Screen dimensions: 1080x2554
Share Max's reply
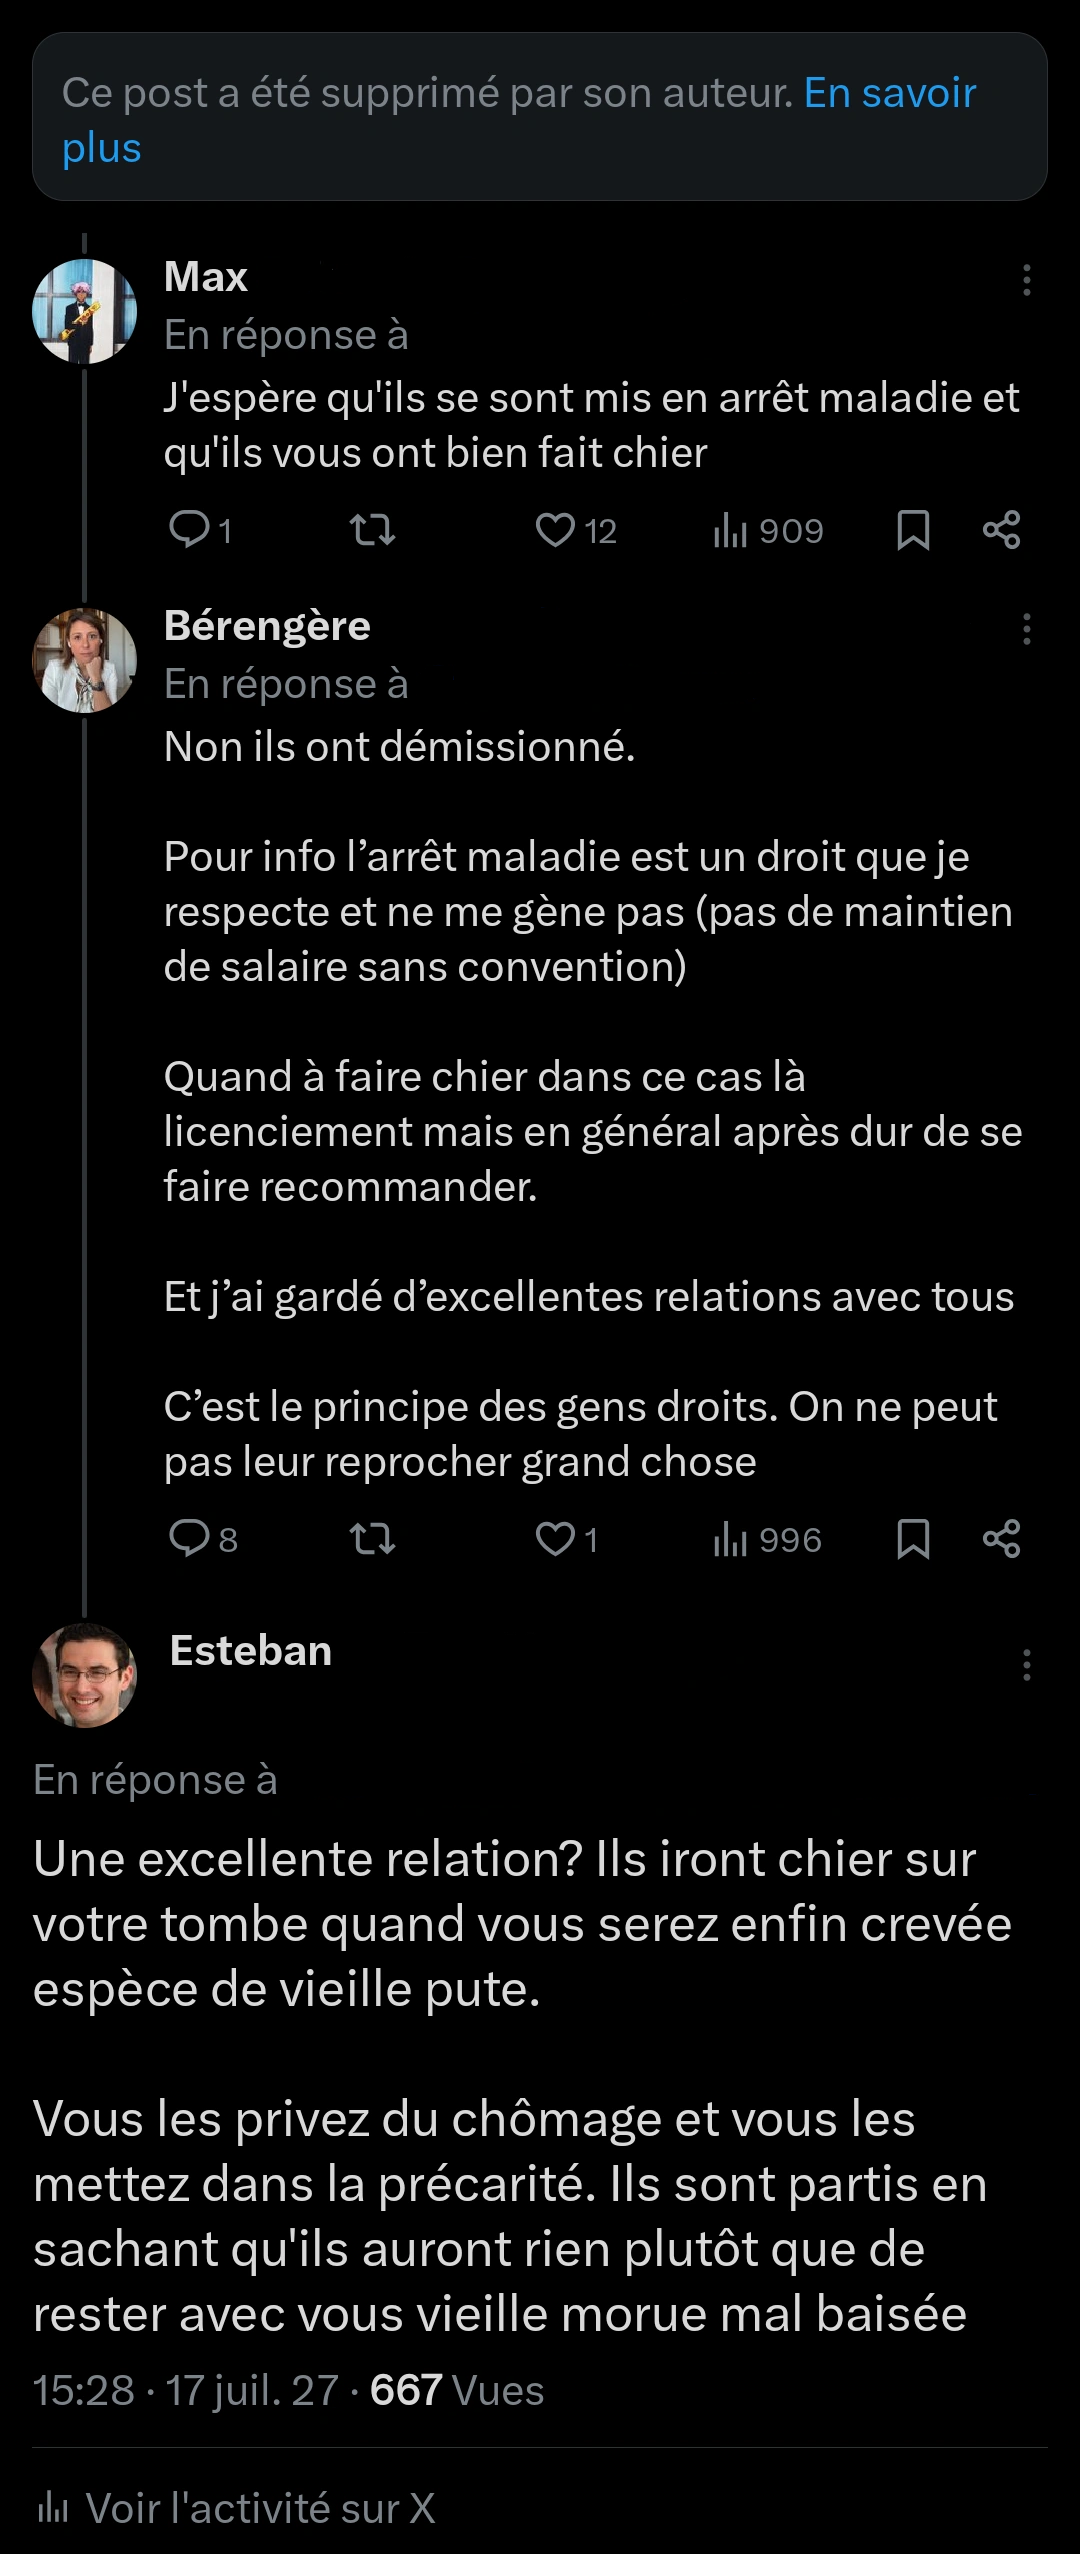(1001, 530)
